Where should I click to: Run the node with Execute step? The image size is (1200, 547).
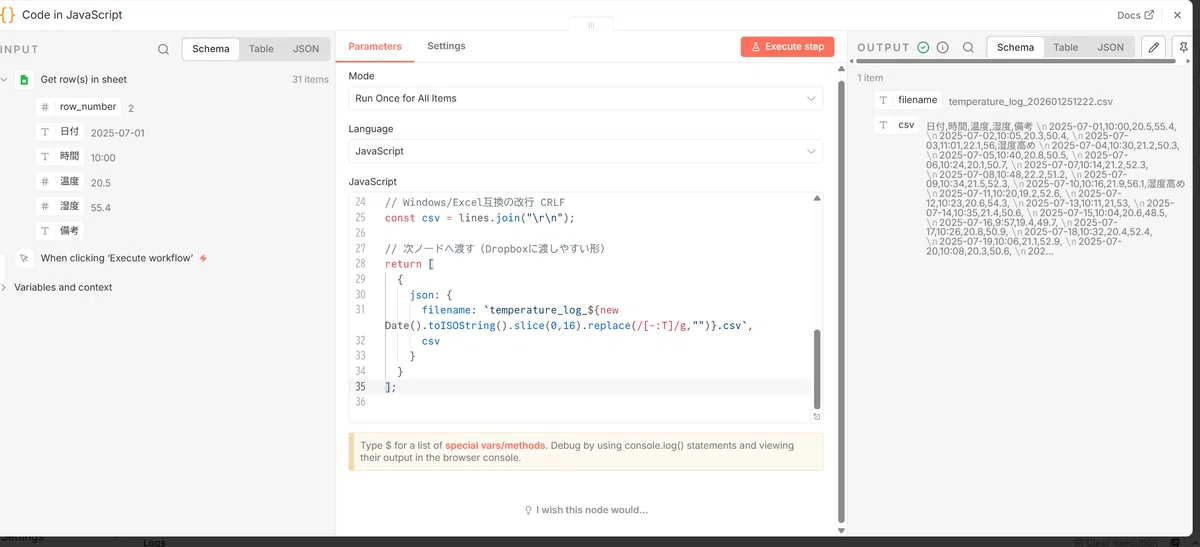pos(787,46)
